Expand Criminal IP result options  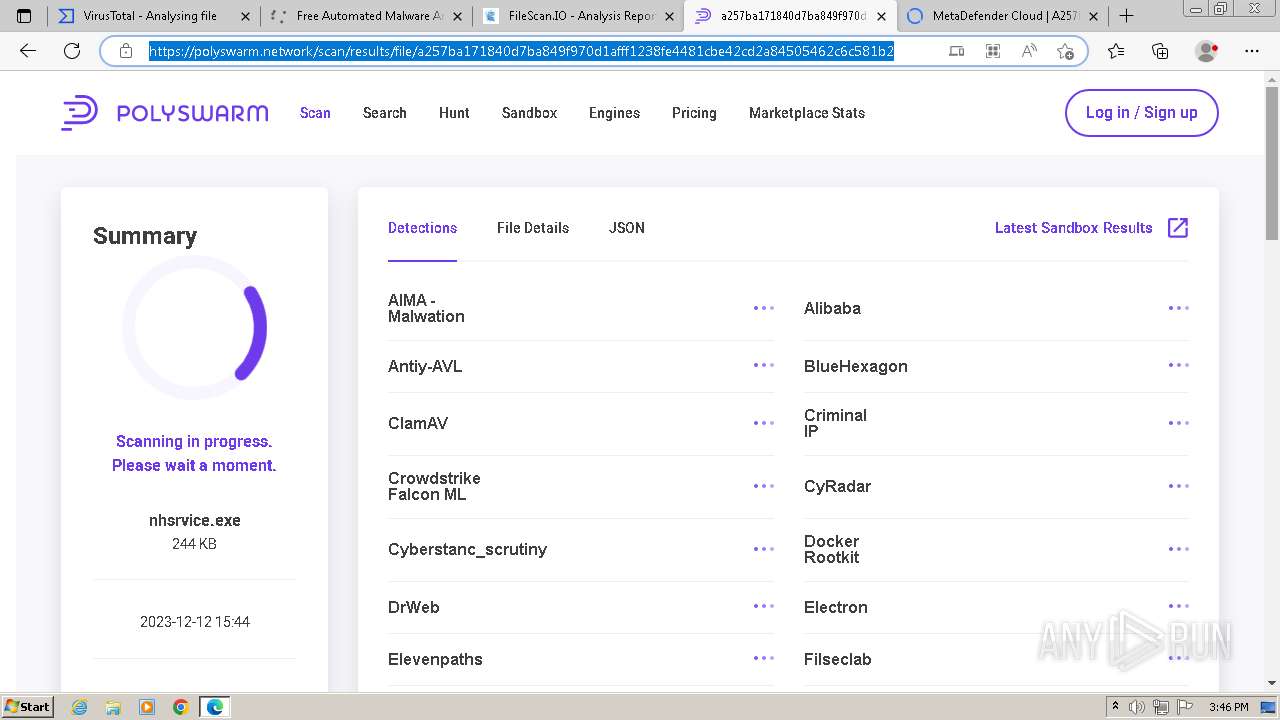1179,423
